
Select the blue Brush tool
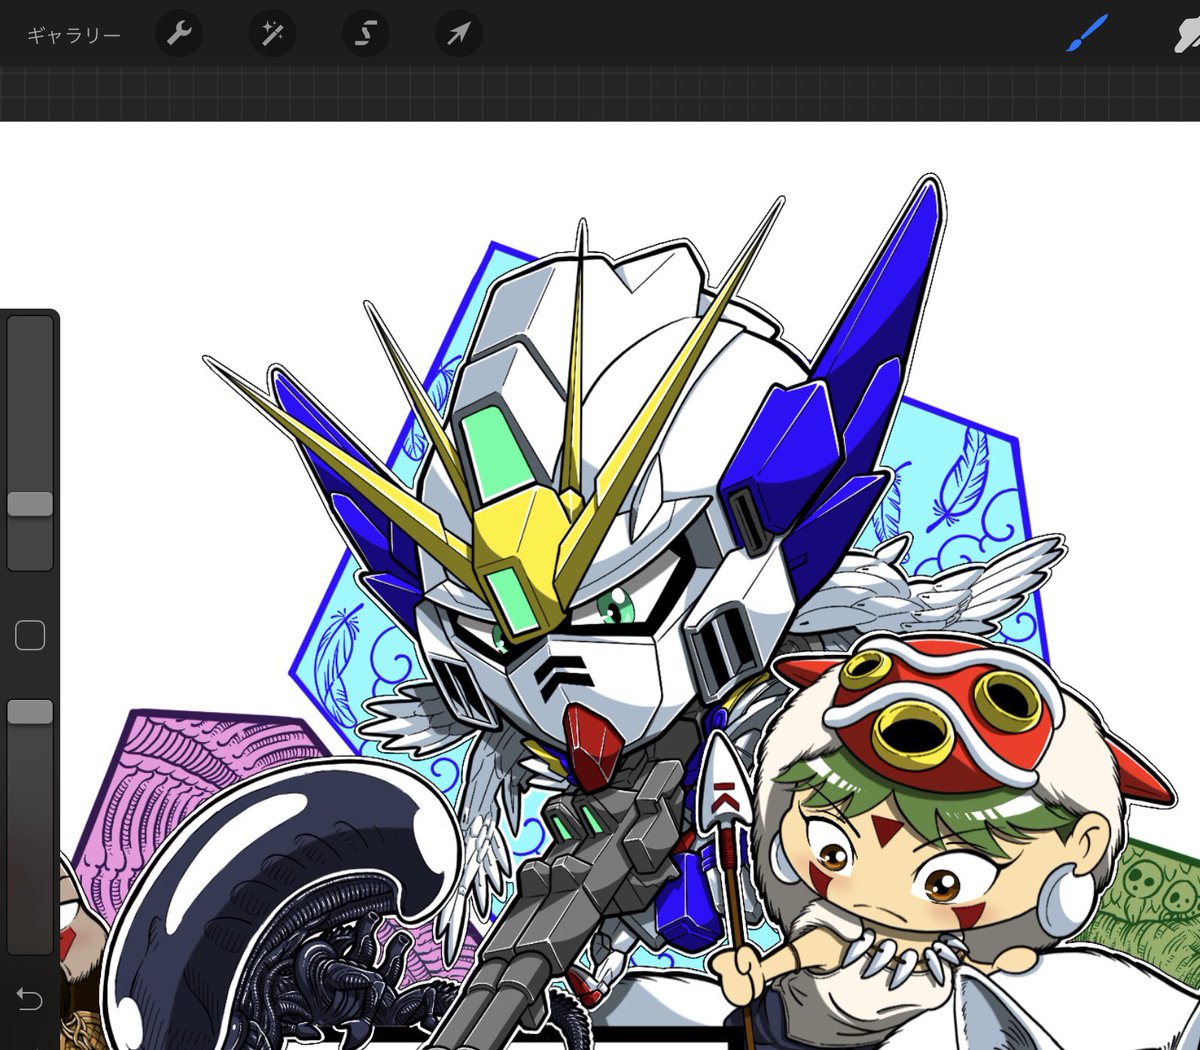tap(1087, 34)
